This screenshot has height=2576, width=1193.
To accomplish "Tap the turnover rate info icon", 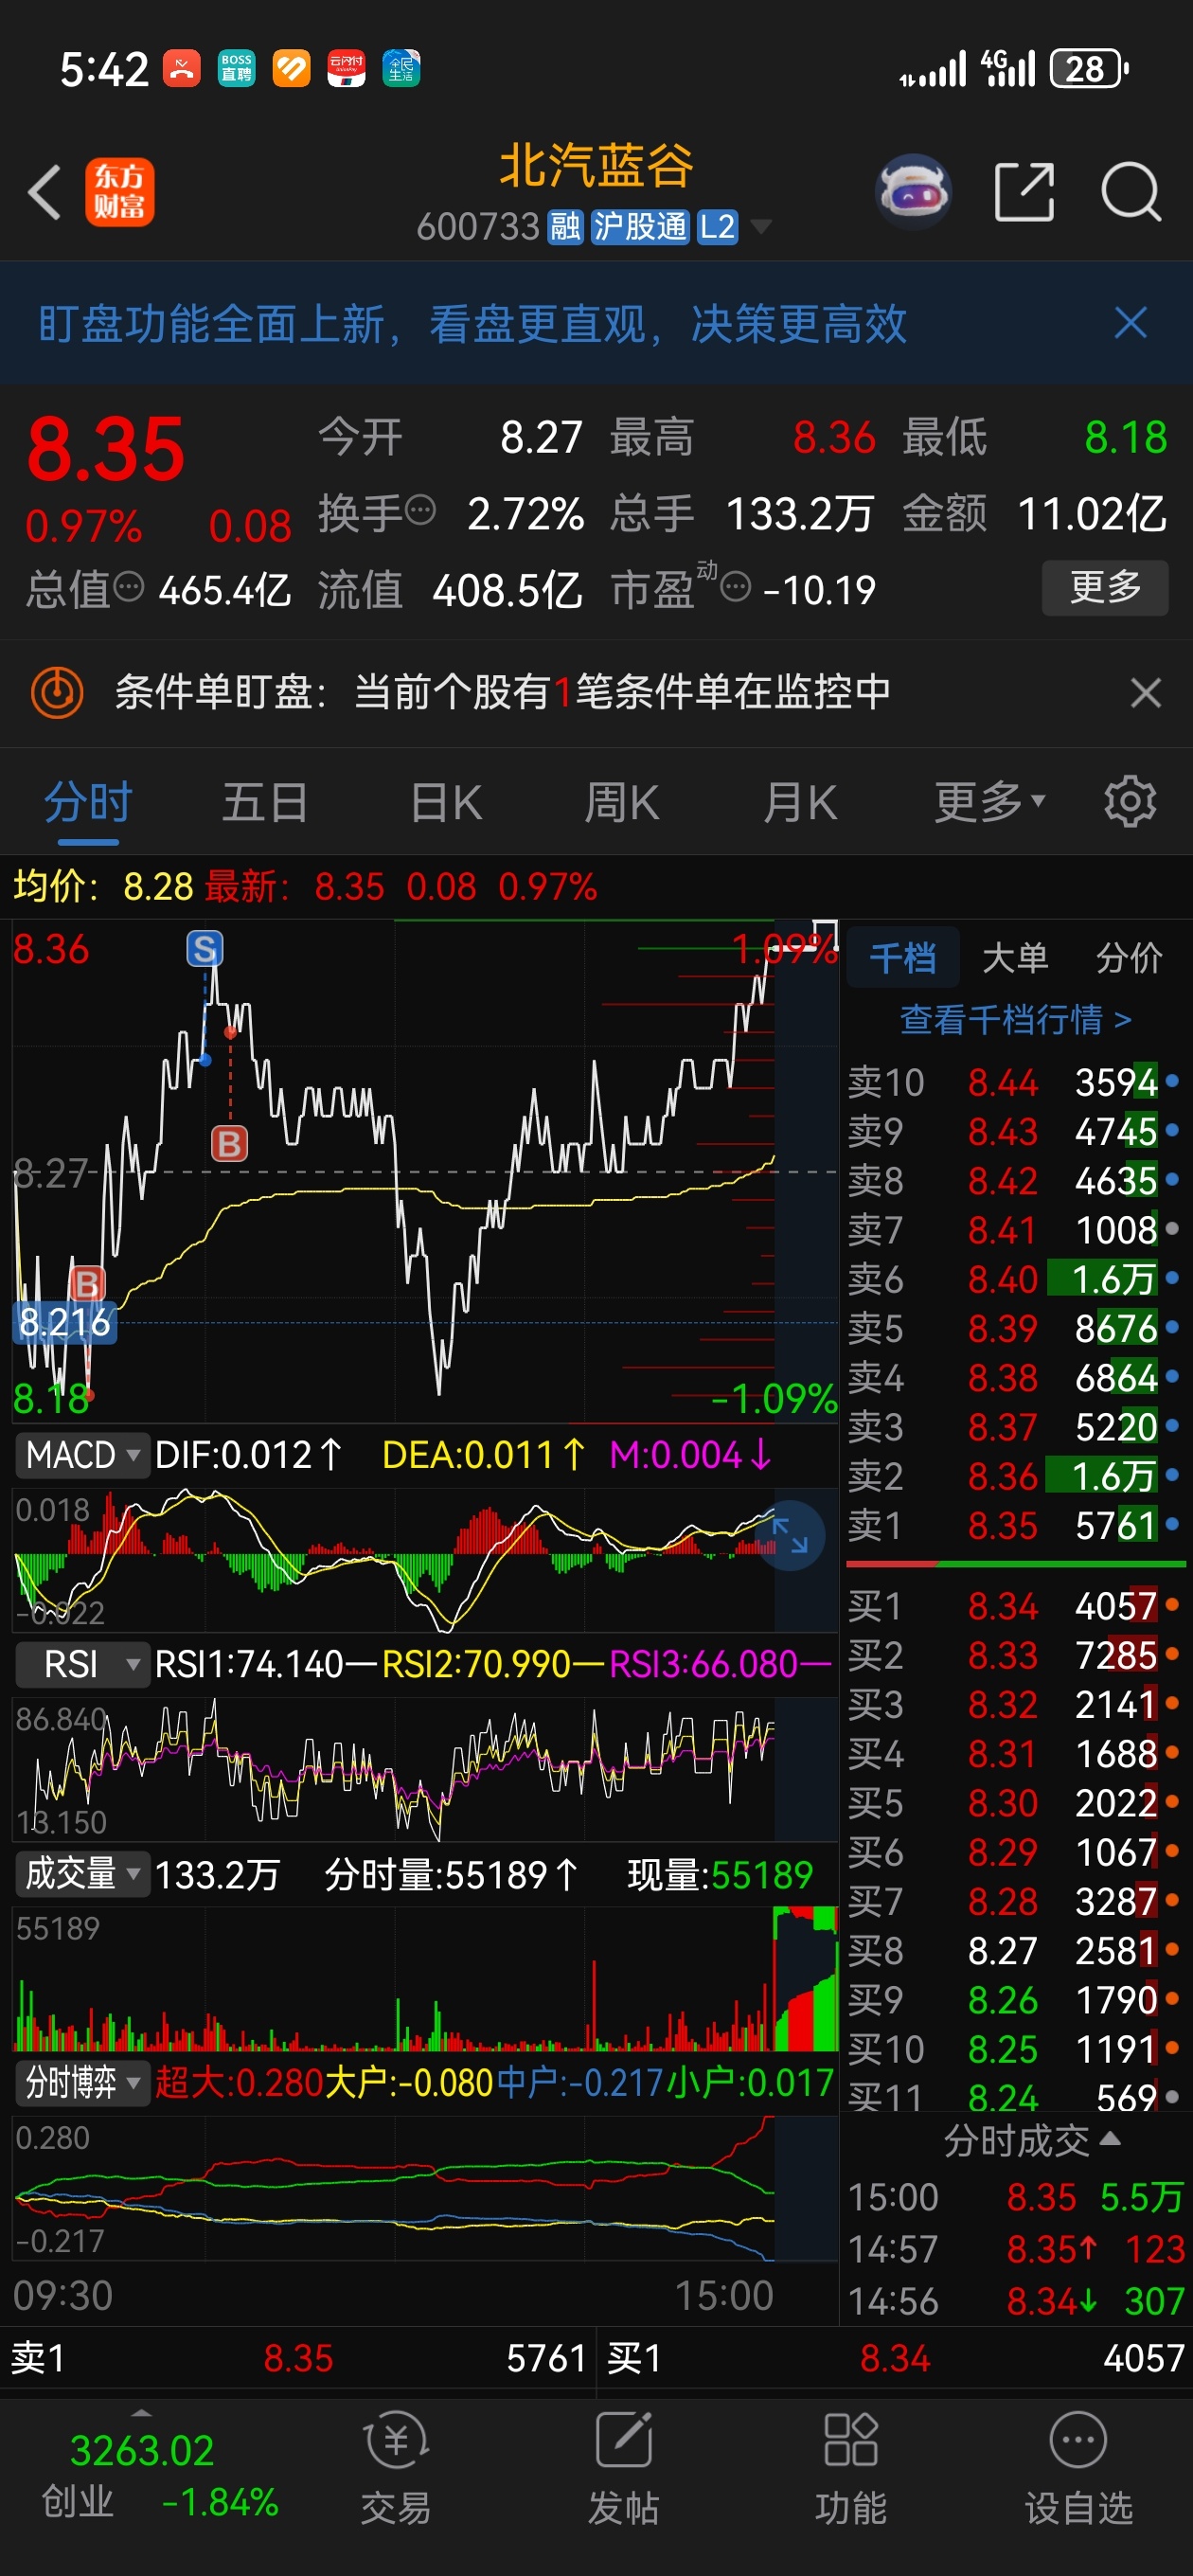I will [x=421, y=510].
